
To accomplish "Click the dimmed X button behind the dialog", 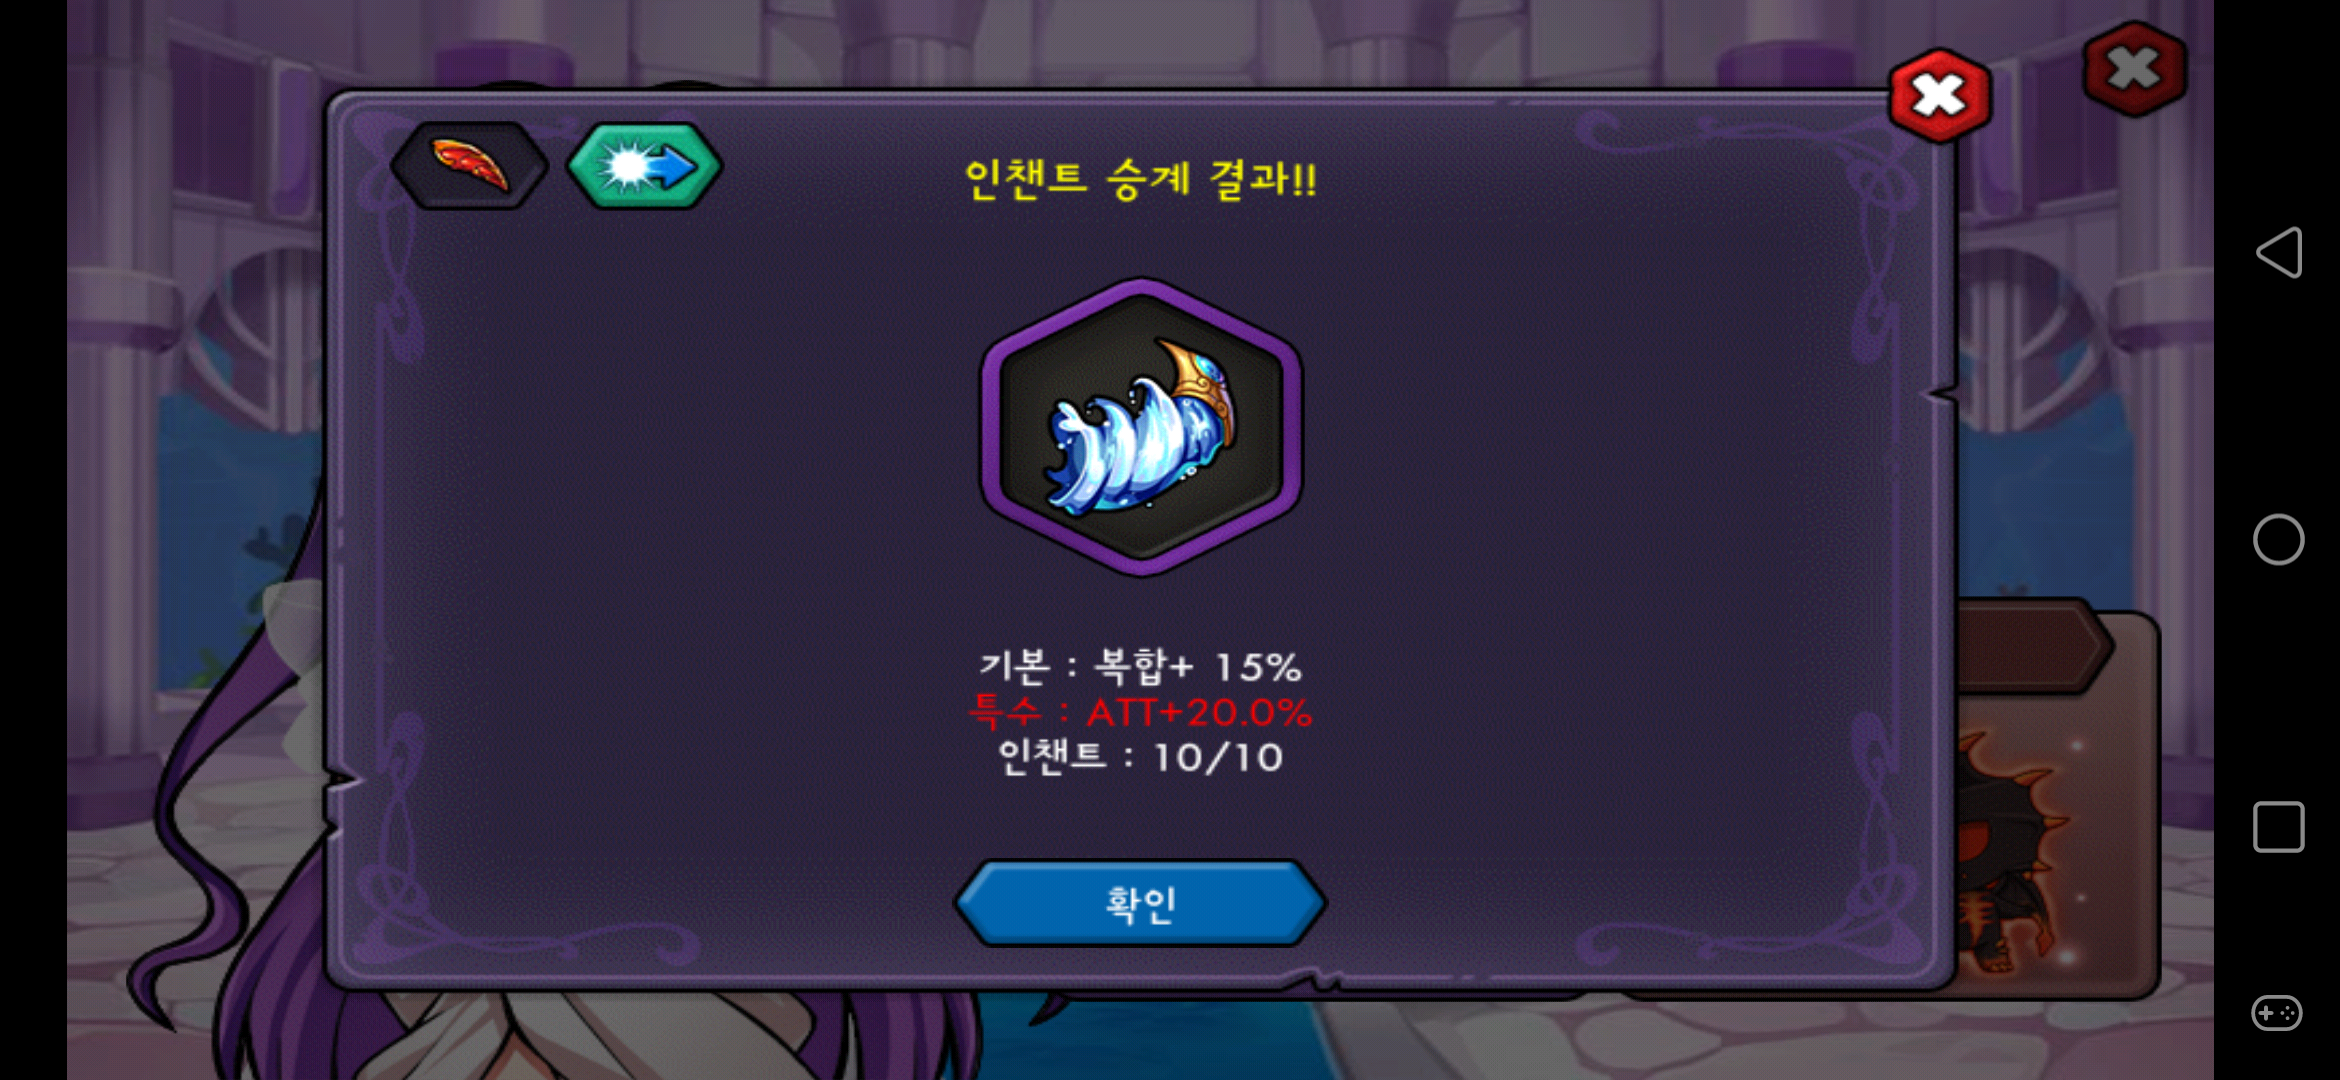I will (x=2135, y=70).
